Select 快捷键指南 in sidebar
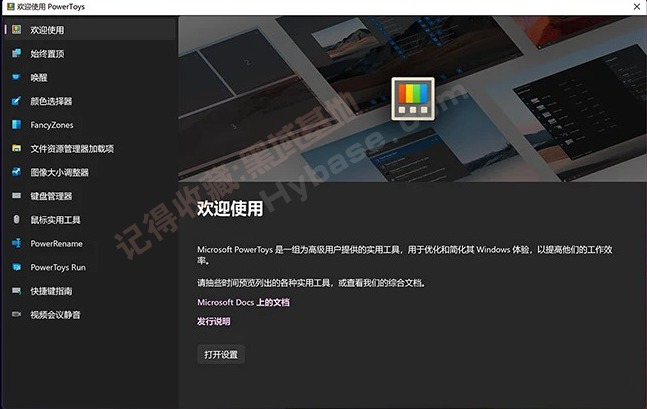 (x=90, y=291)
